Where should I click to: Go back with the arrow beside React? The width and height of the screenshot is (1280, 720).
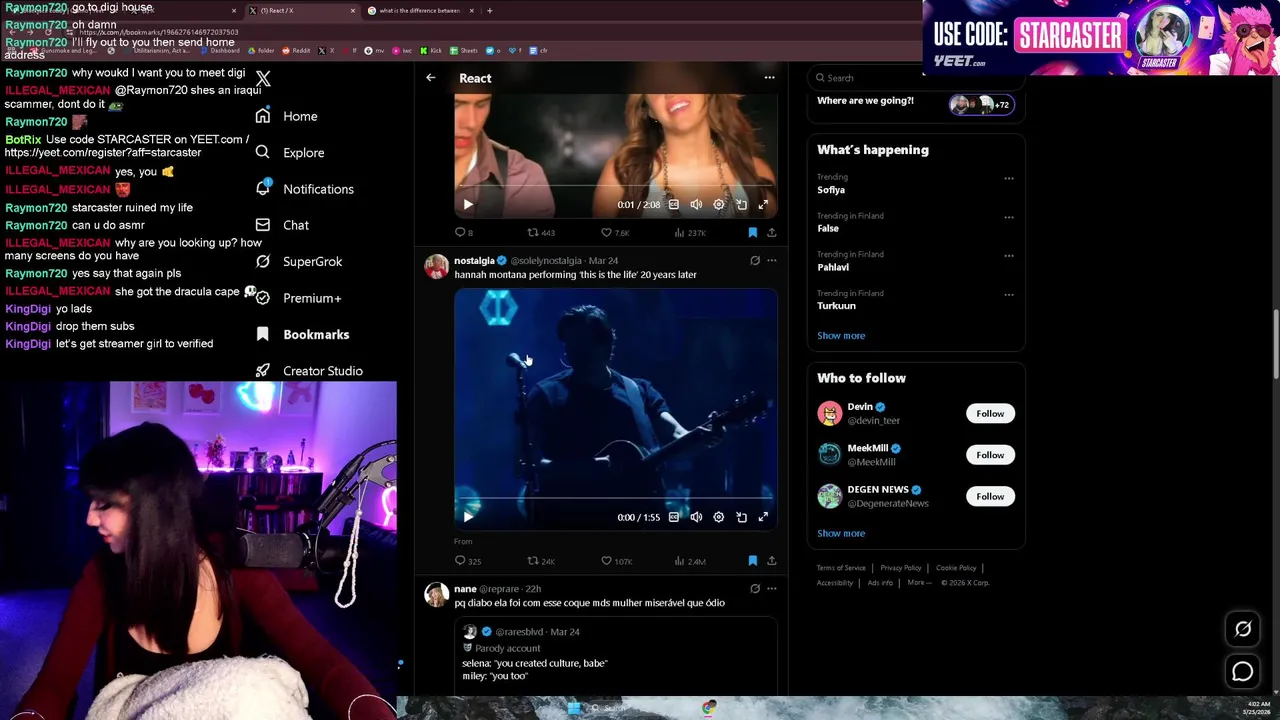431,78
